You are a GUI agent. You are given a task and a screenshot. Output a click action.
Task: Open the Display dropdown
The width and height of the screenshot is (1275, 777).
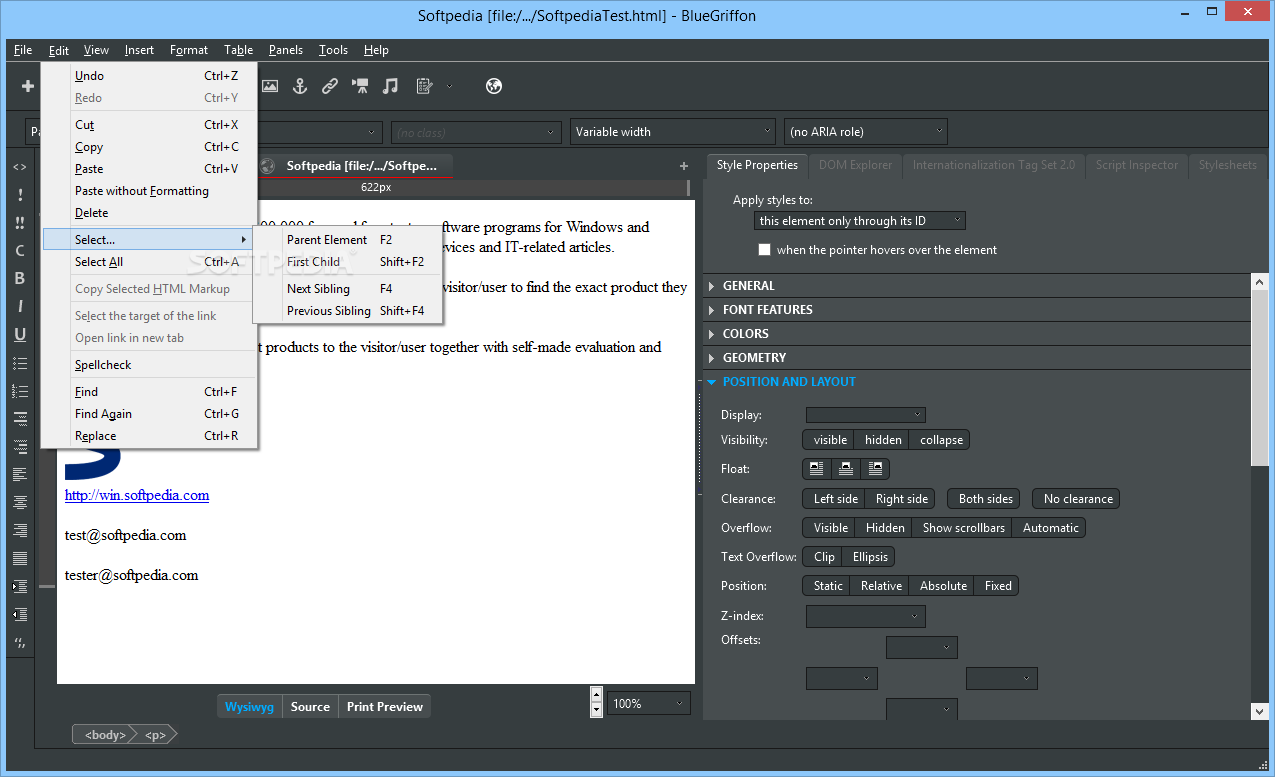pyautogui.click(x=865, y=415)
